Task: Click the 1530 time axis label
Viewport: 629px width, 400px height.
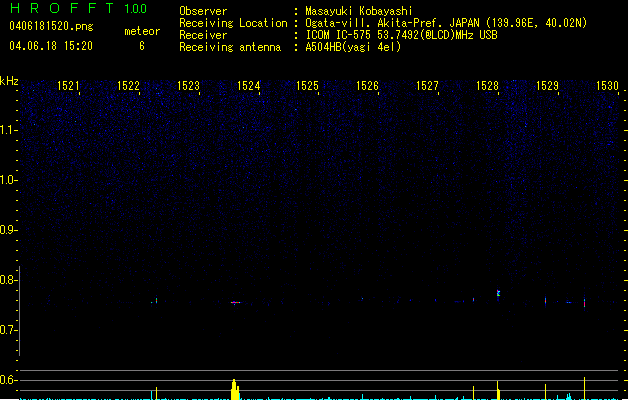Action: (x=607, y=86)
